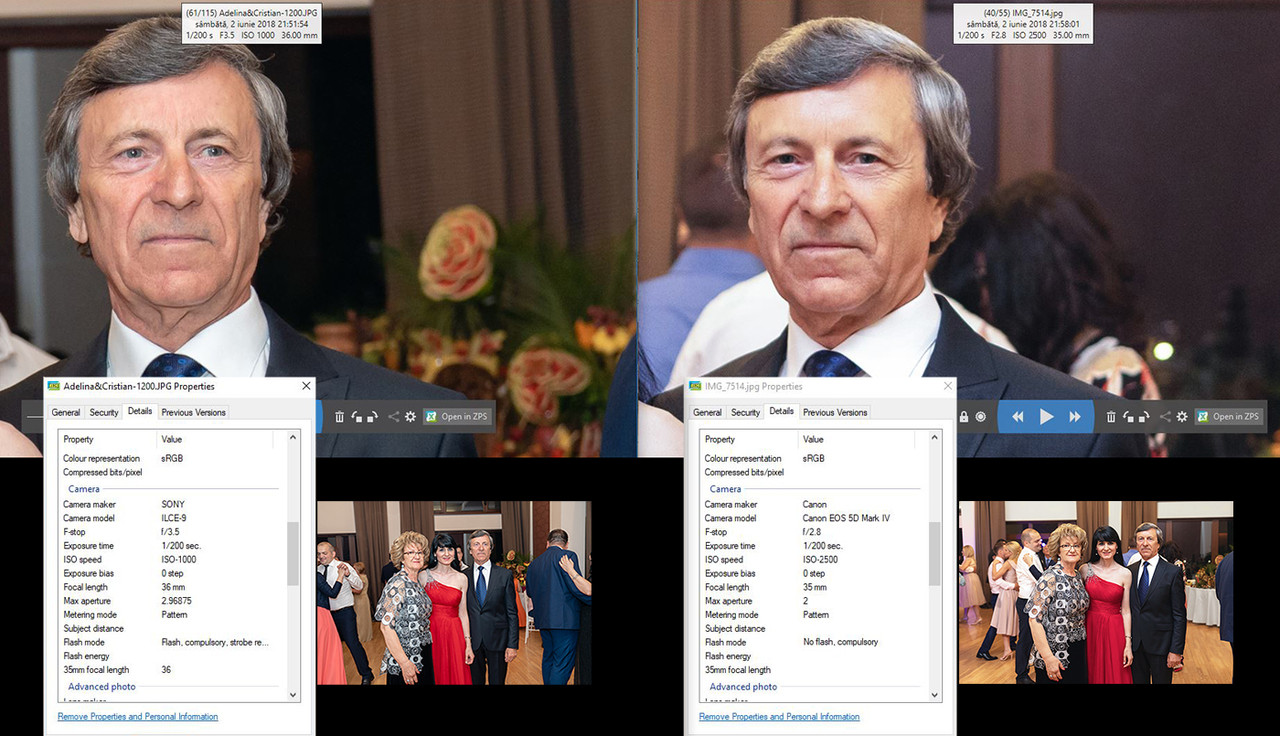Image resolution: width=1280 pixels, height=736 pixels.
Task: Select the f/3.5 F-stop value
Action: coord(171,533)
